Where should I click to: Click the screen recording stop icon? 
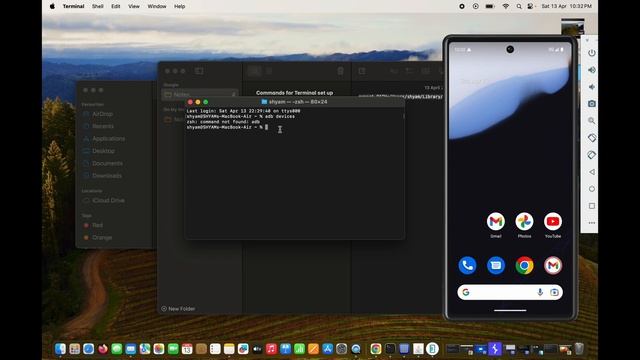tap(462, 6)
